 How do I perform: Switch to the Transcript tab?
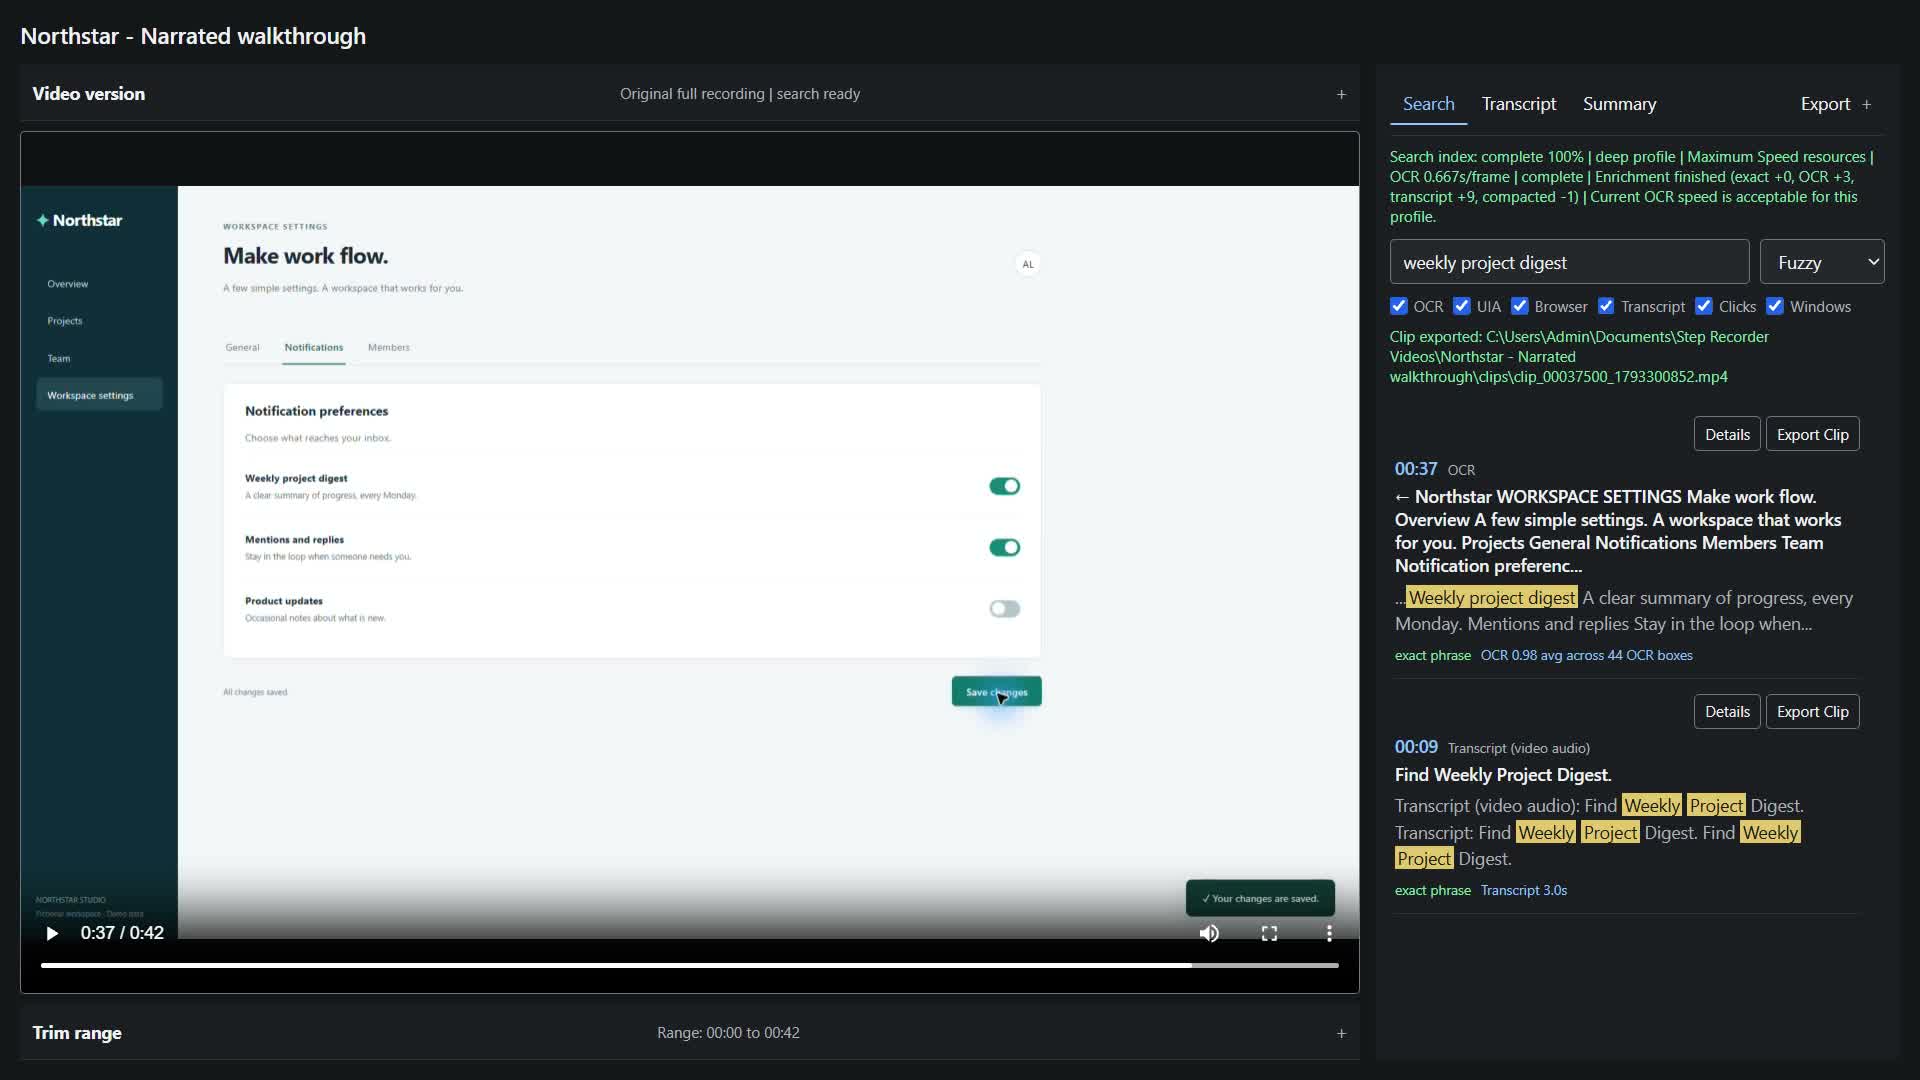pos(1518,104)
